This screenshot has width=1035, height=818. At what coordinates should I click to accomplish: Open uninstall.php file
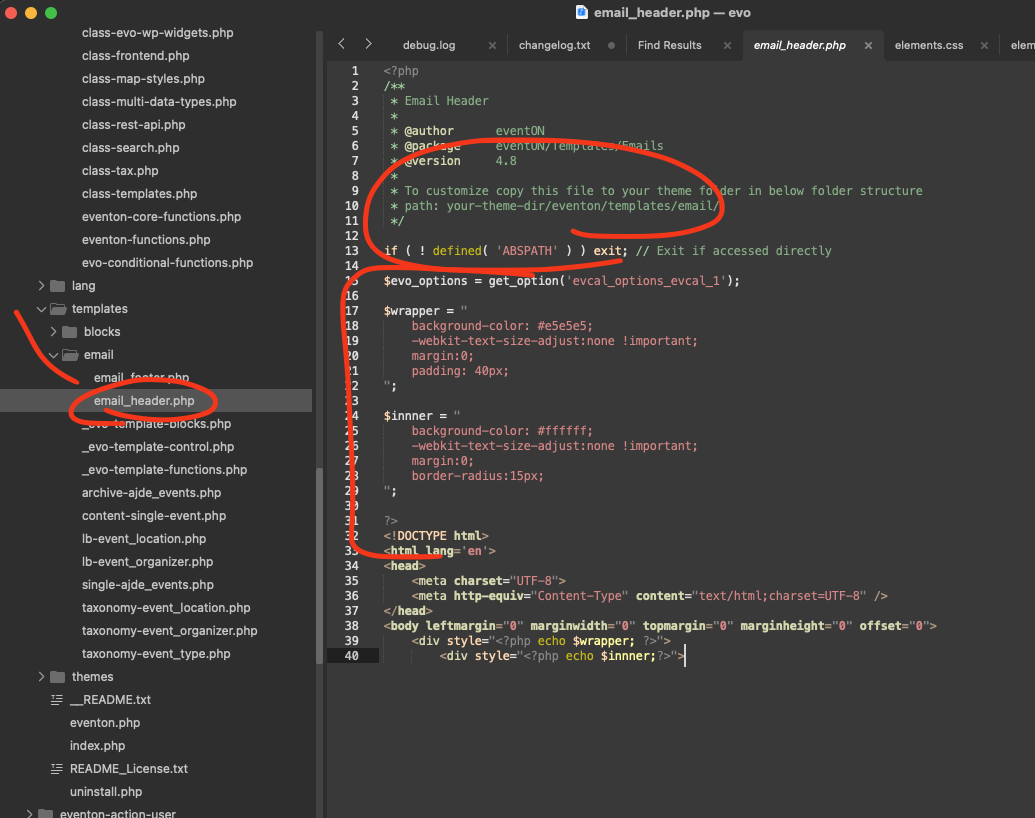point(106,792)
